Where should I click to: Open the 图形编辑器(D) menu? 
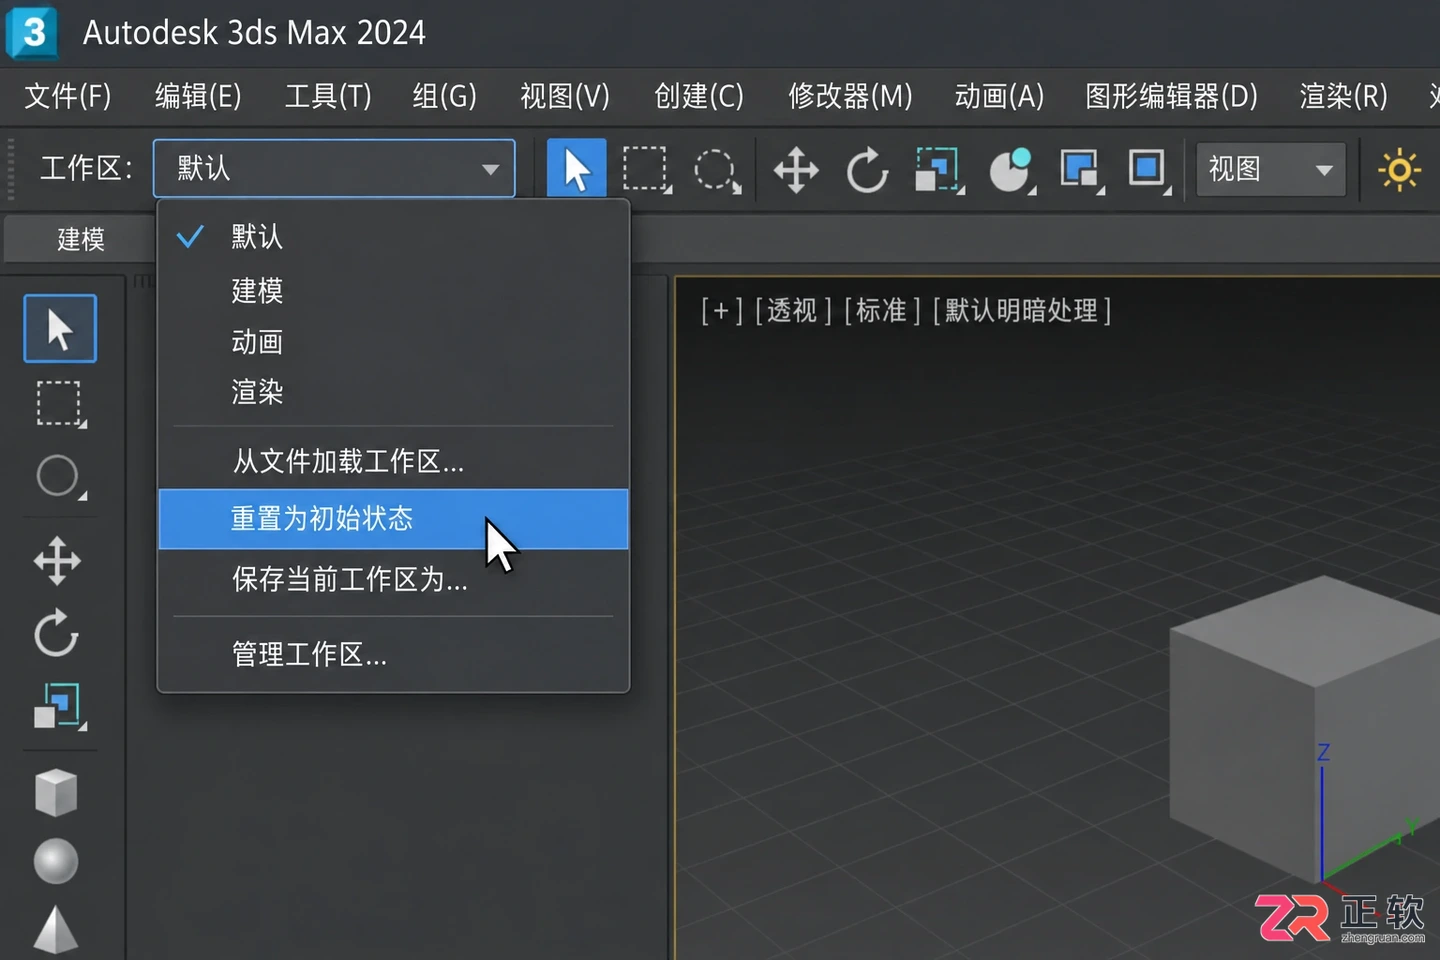click(1172, 96)
